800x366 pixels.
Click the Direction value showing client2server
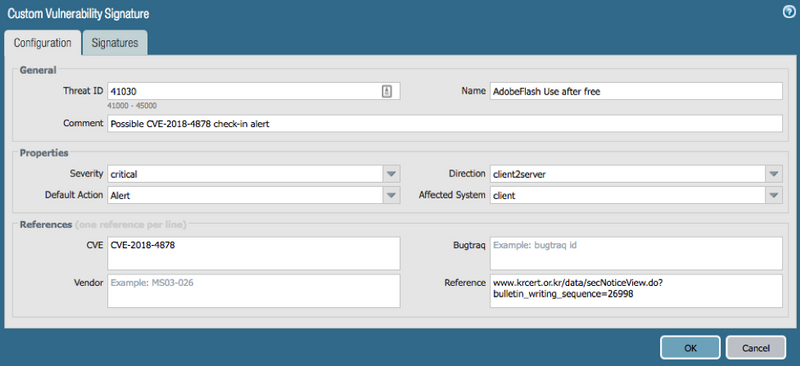point(628,174)
